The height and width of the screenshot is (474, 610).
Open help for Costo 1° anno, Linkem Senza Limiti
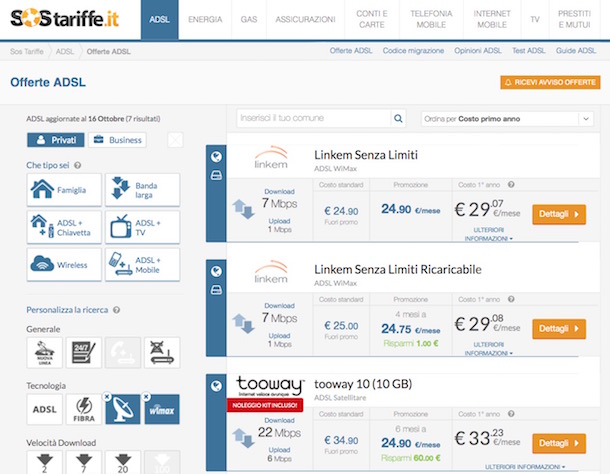[511, 184]
